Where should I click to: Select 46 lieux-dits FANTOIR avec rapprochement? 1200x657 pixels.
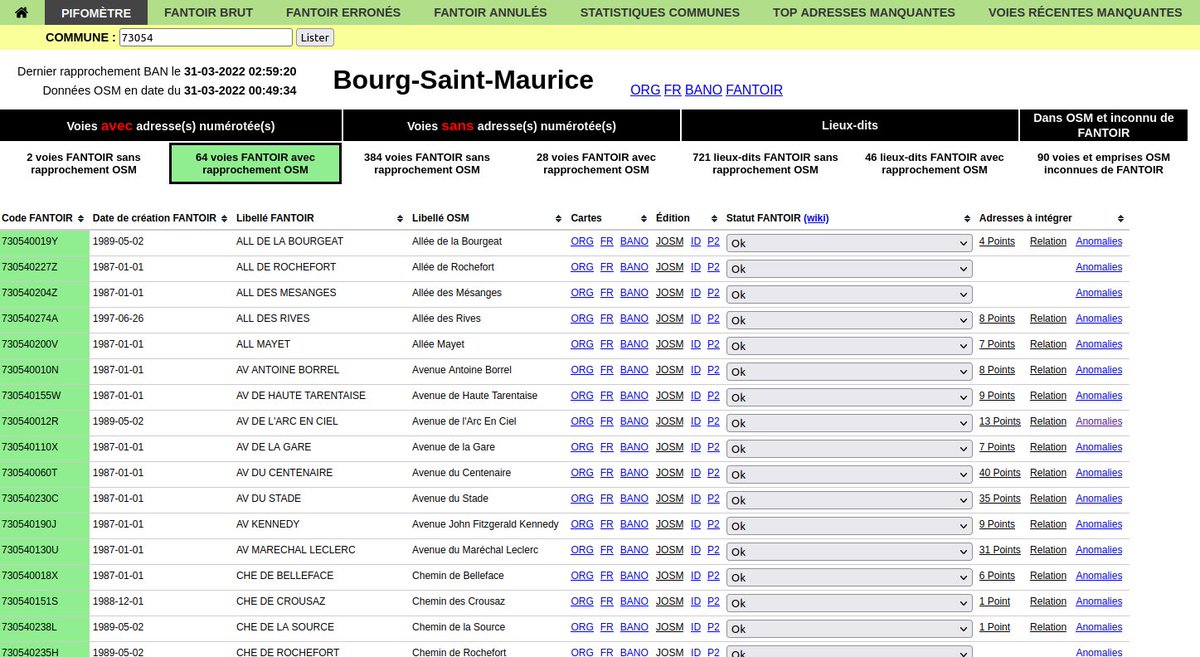tap(934, 164)
